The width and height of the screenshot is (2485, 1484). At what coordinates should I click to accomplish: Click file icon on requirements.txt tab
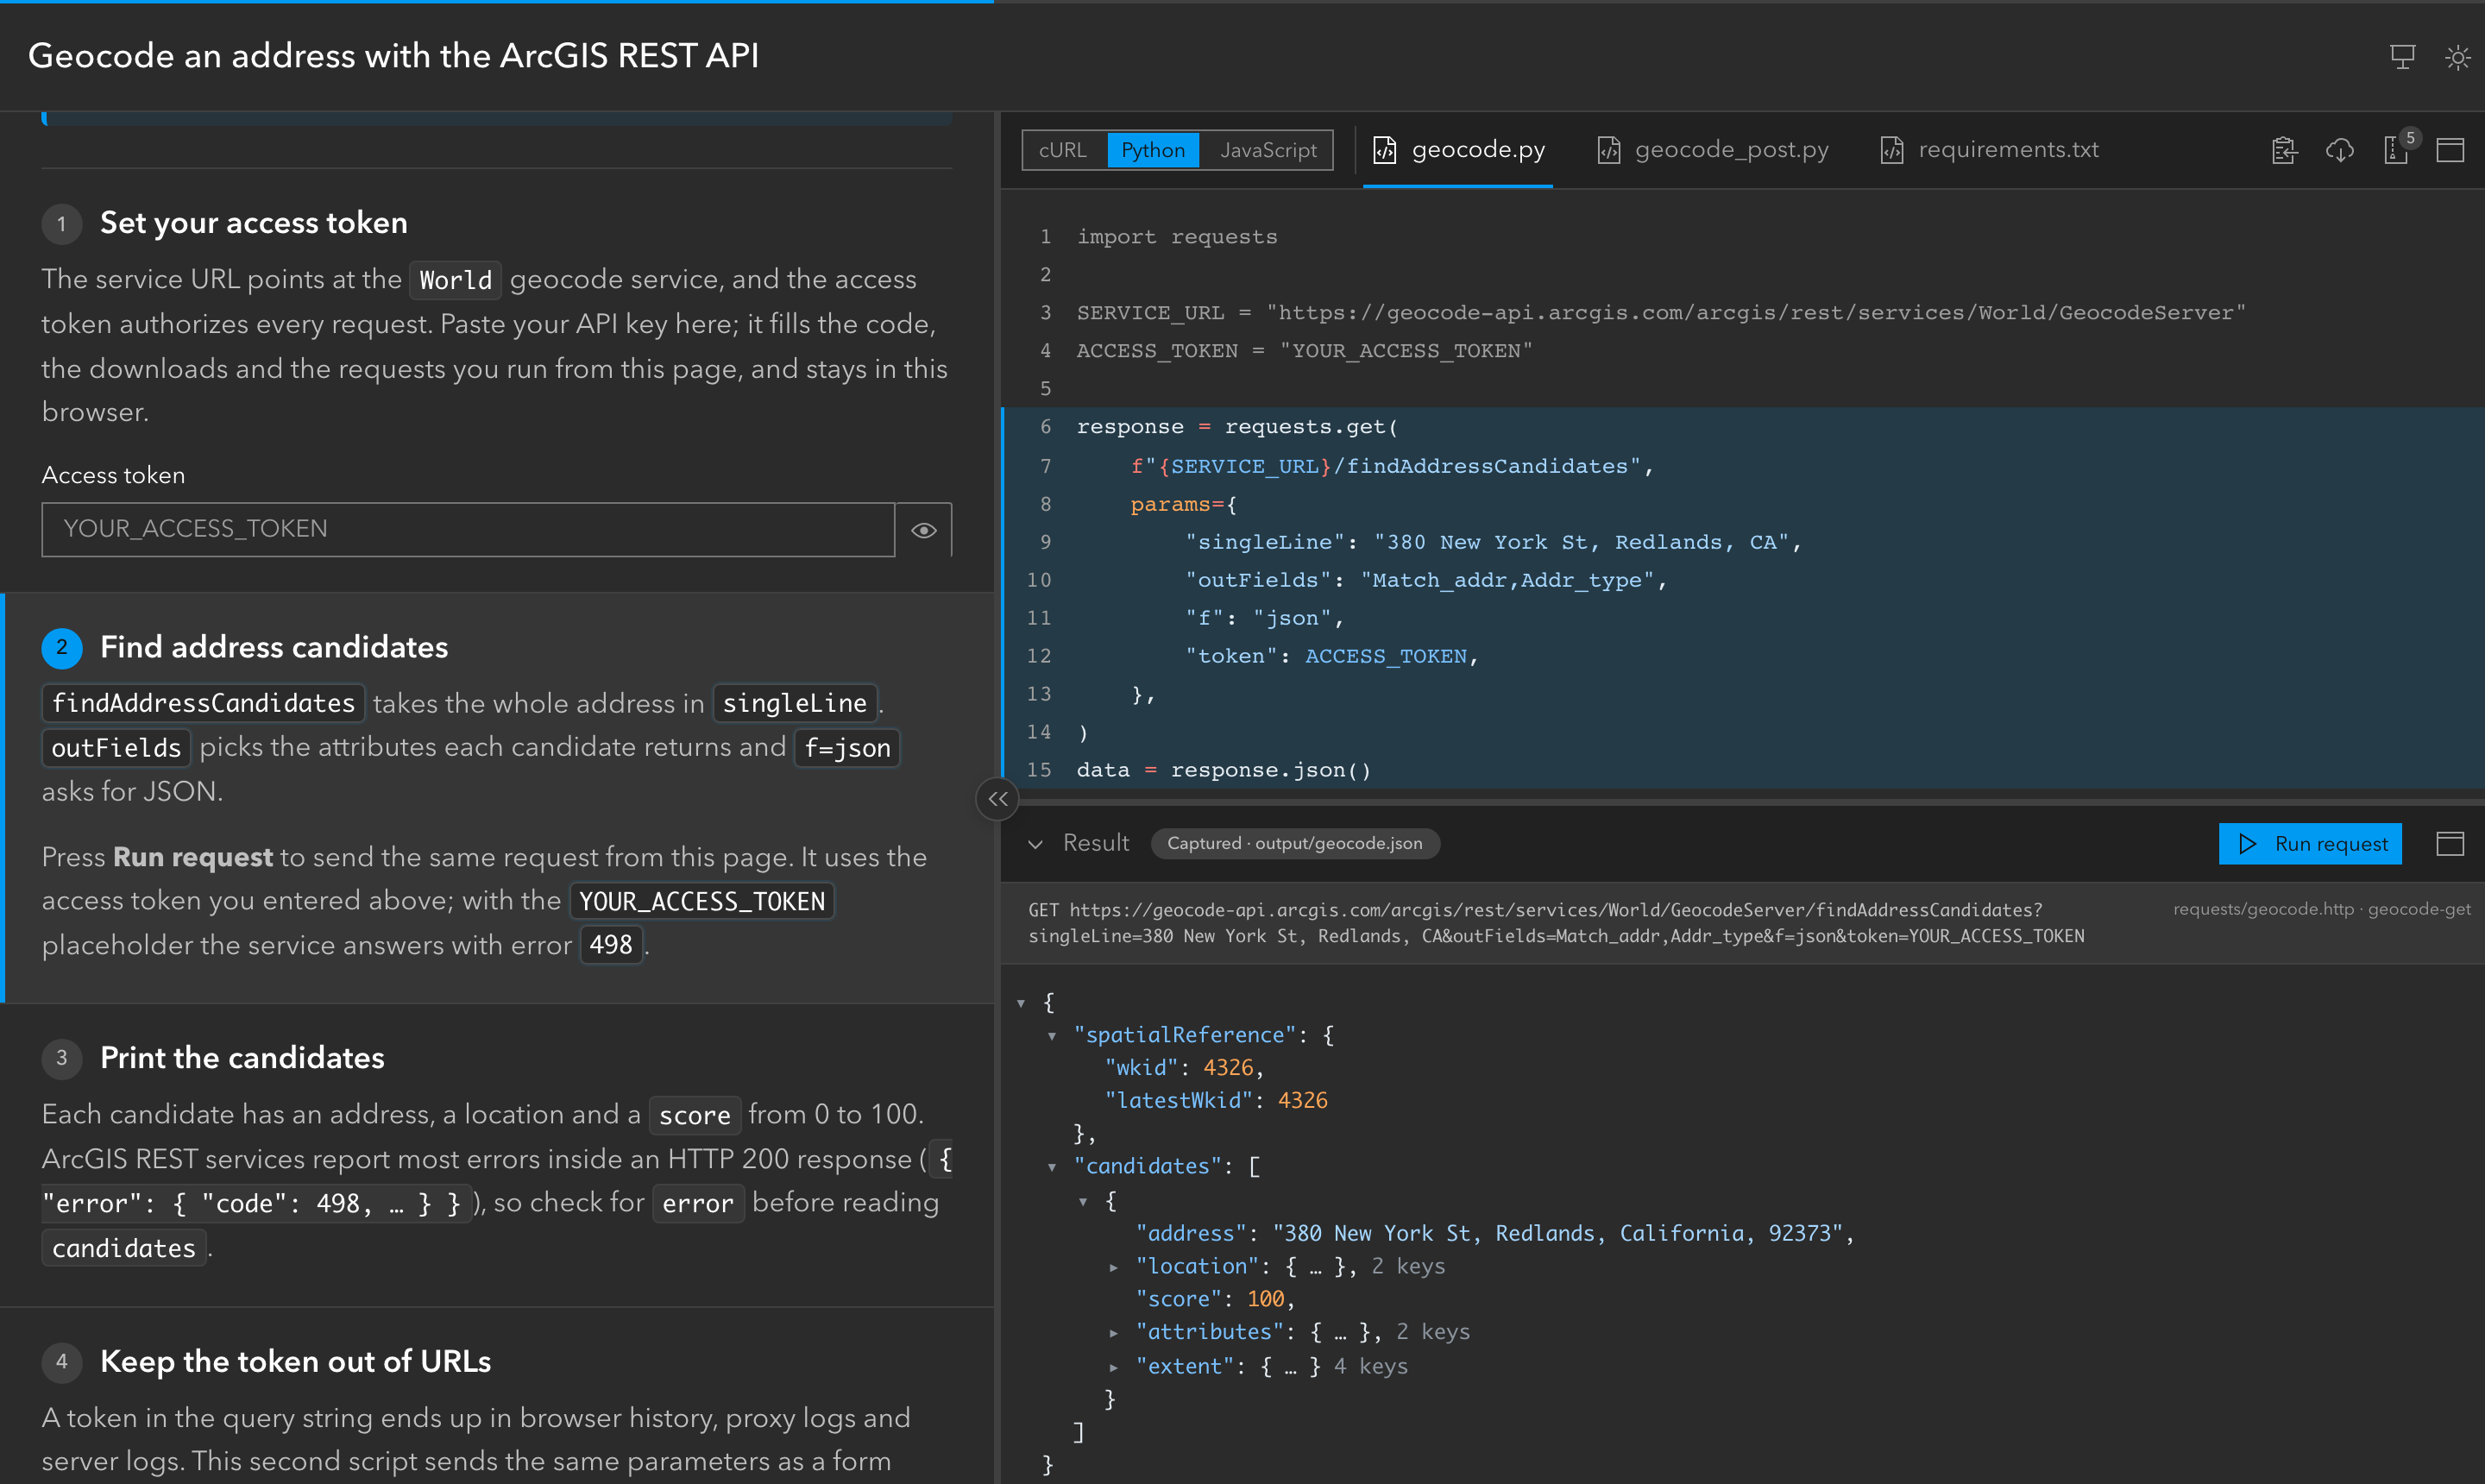coord(1891,150)
